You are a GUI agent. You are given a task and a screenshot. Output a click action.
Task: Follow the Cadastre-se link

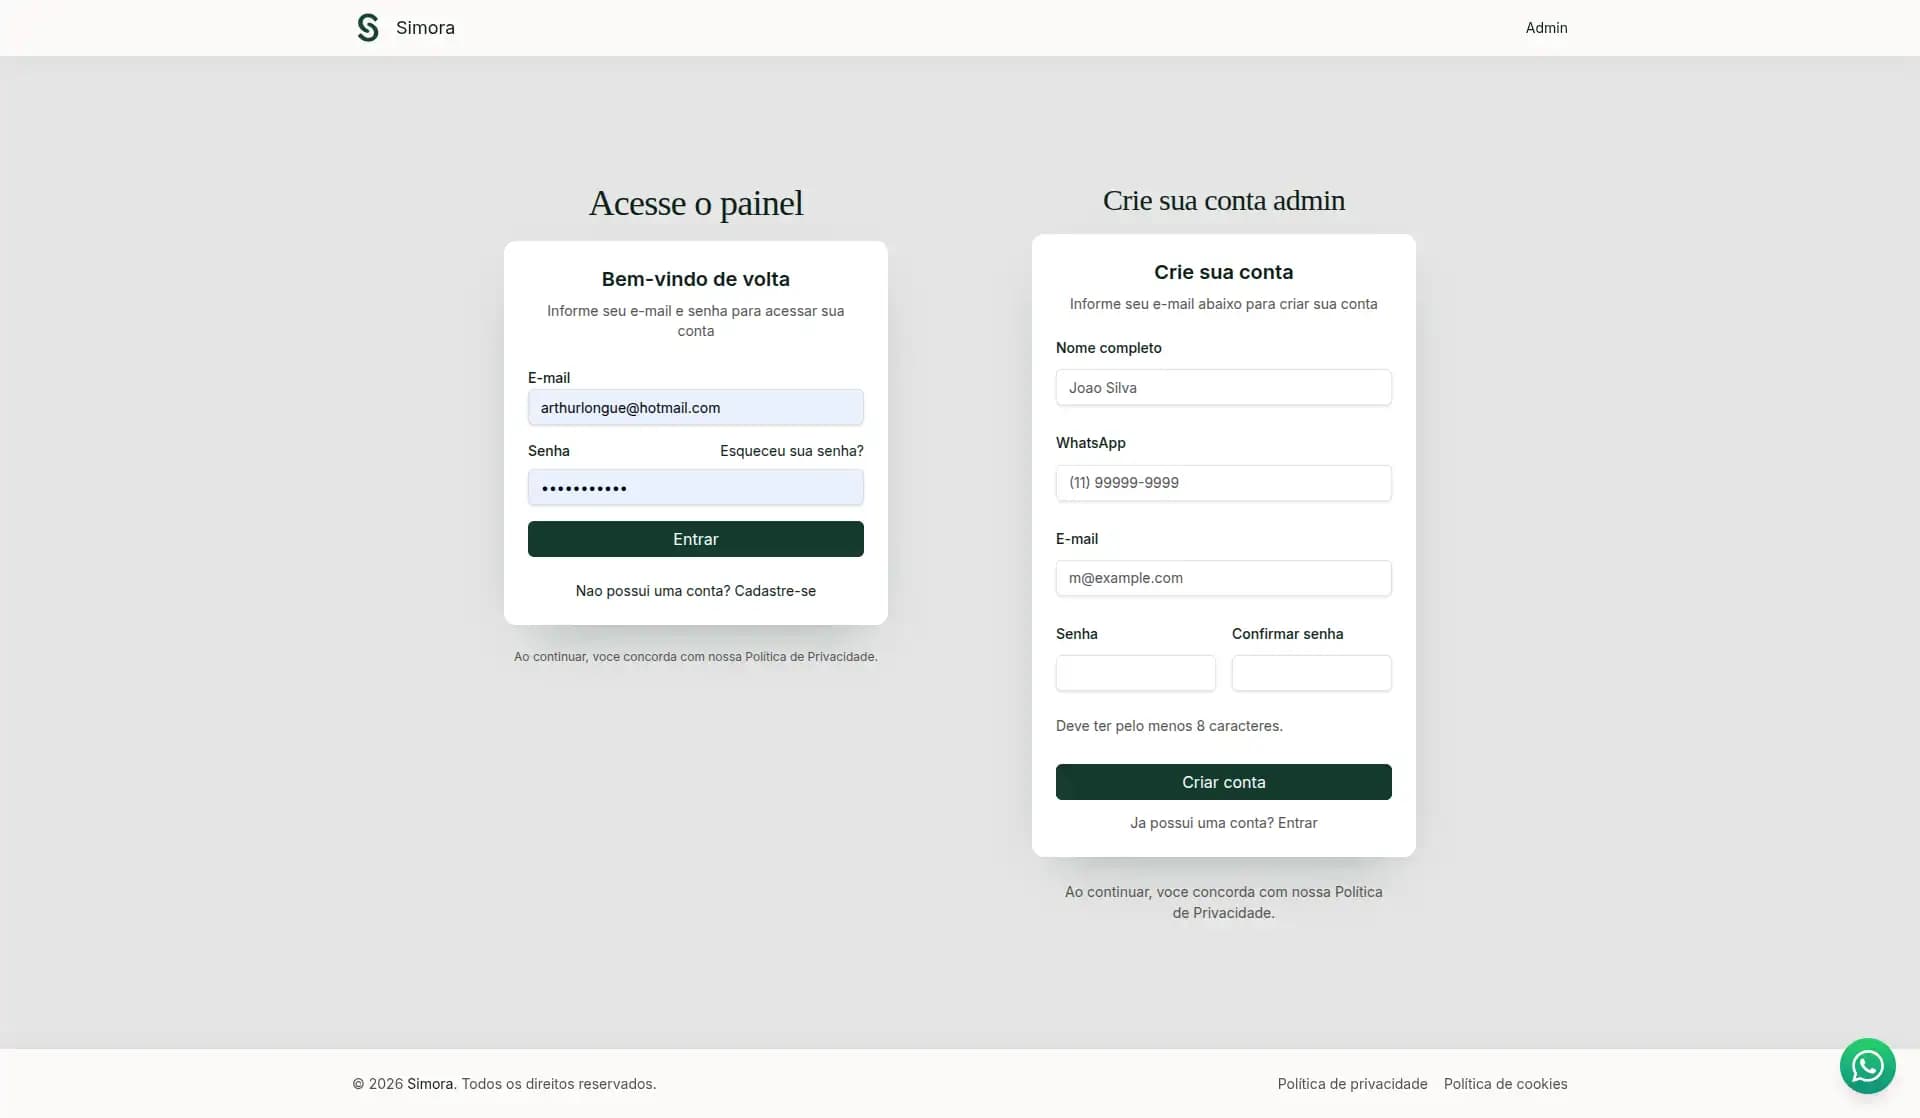point(775,591)
